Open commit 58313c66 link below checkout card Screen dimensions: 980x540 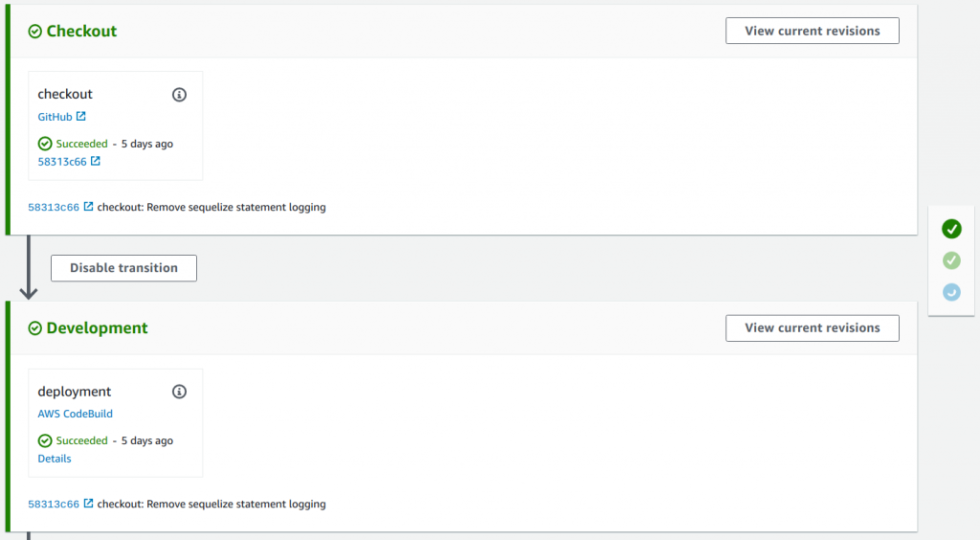coord(54,207)
